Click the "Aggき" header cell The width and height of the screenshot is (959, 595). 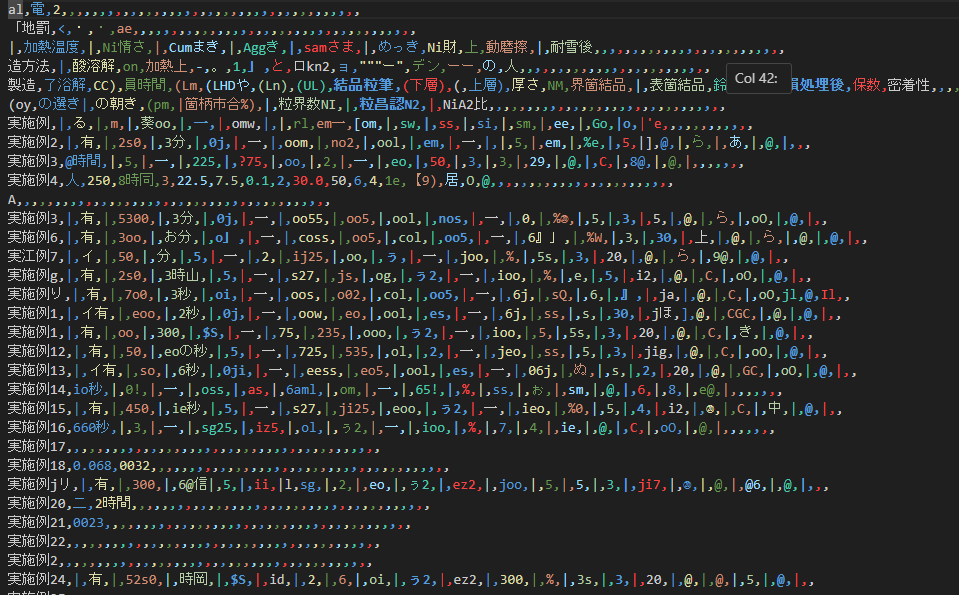pyautogui.click(x=261, y=47)
